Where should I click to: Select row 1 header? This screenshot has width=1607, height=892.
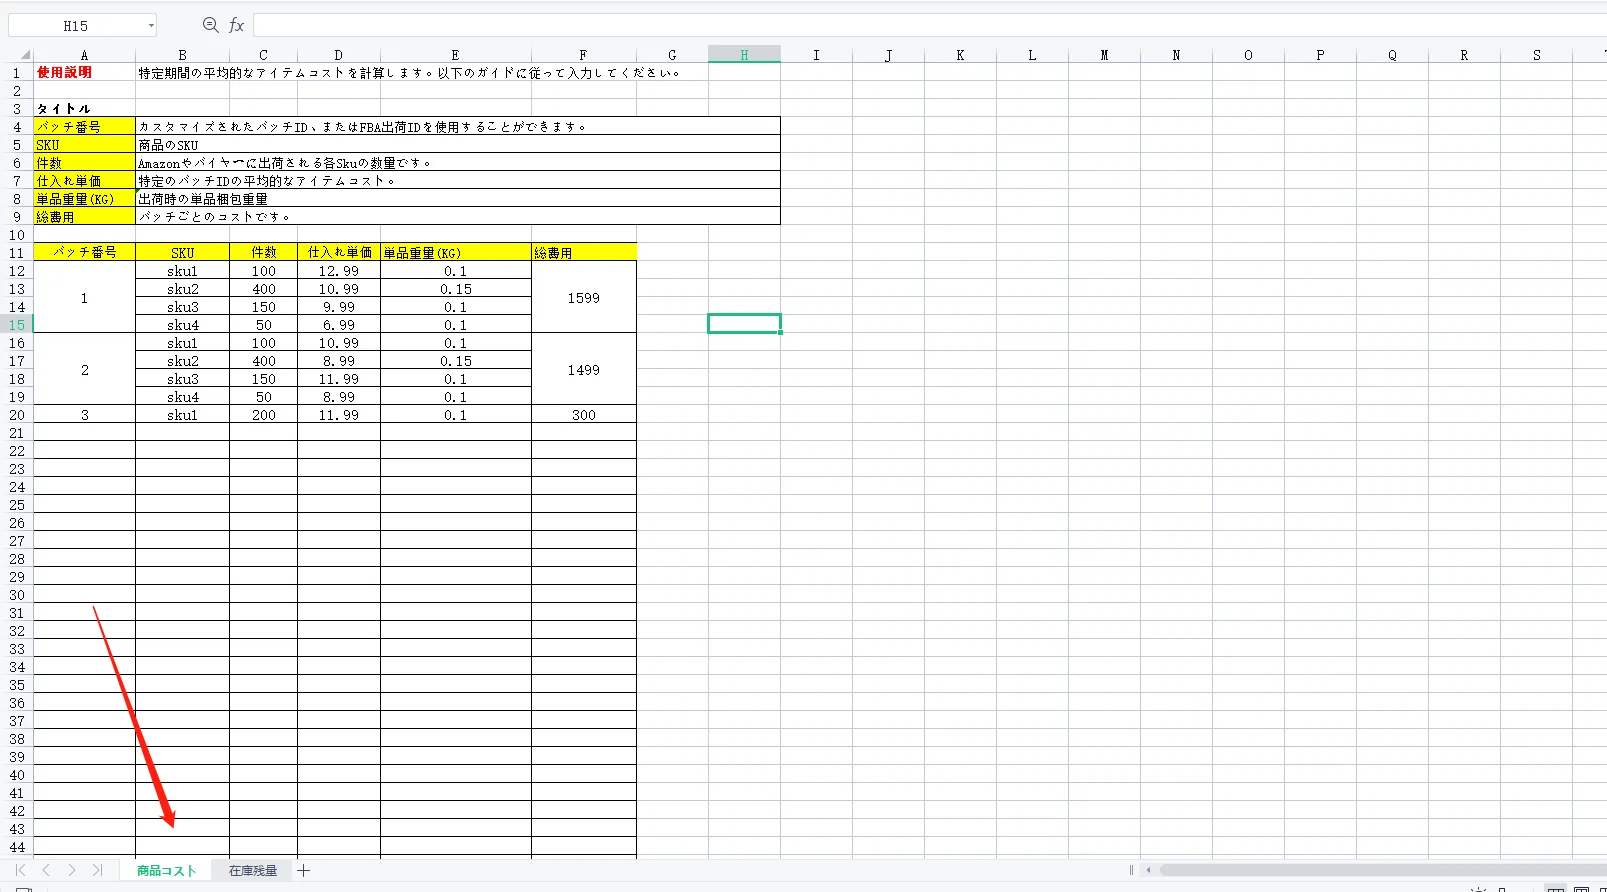pos(17,73)
